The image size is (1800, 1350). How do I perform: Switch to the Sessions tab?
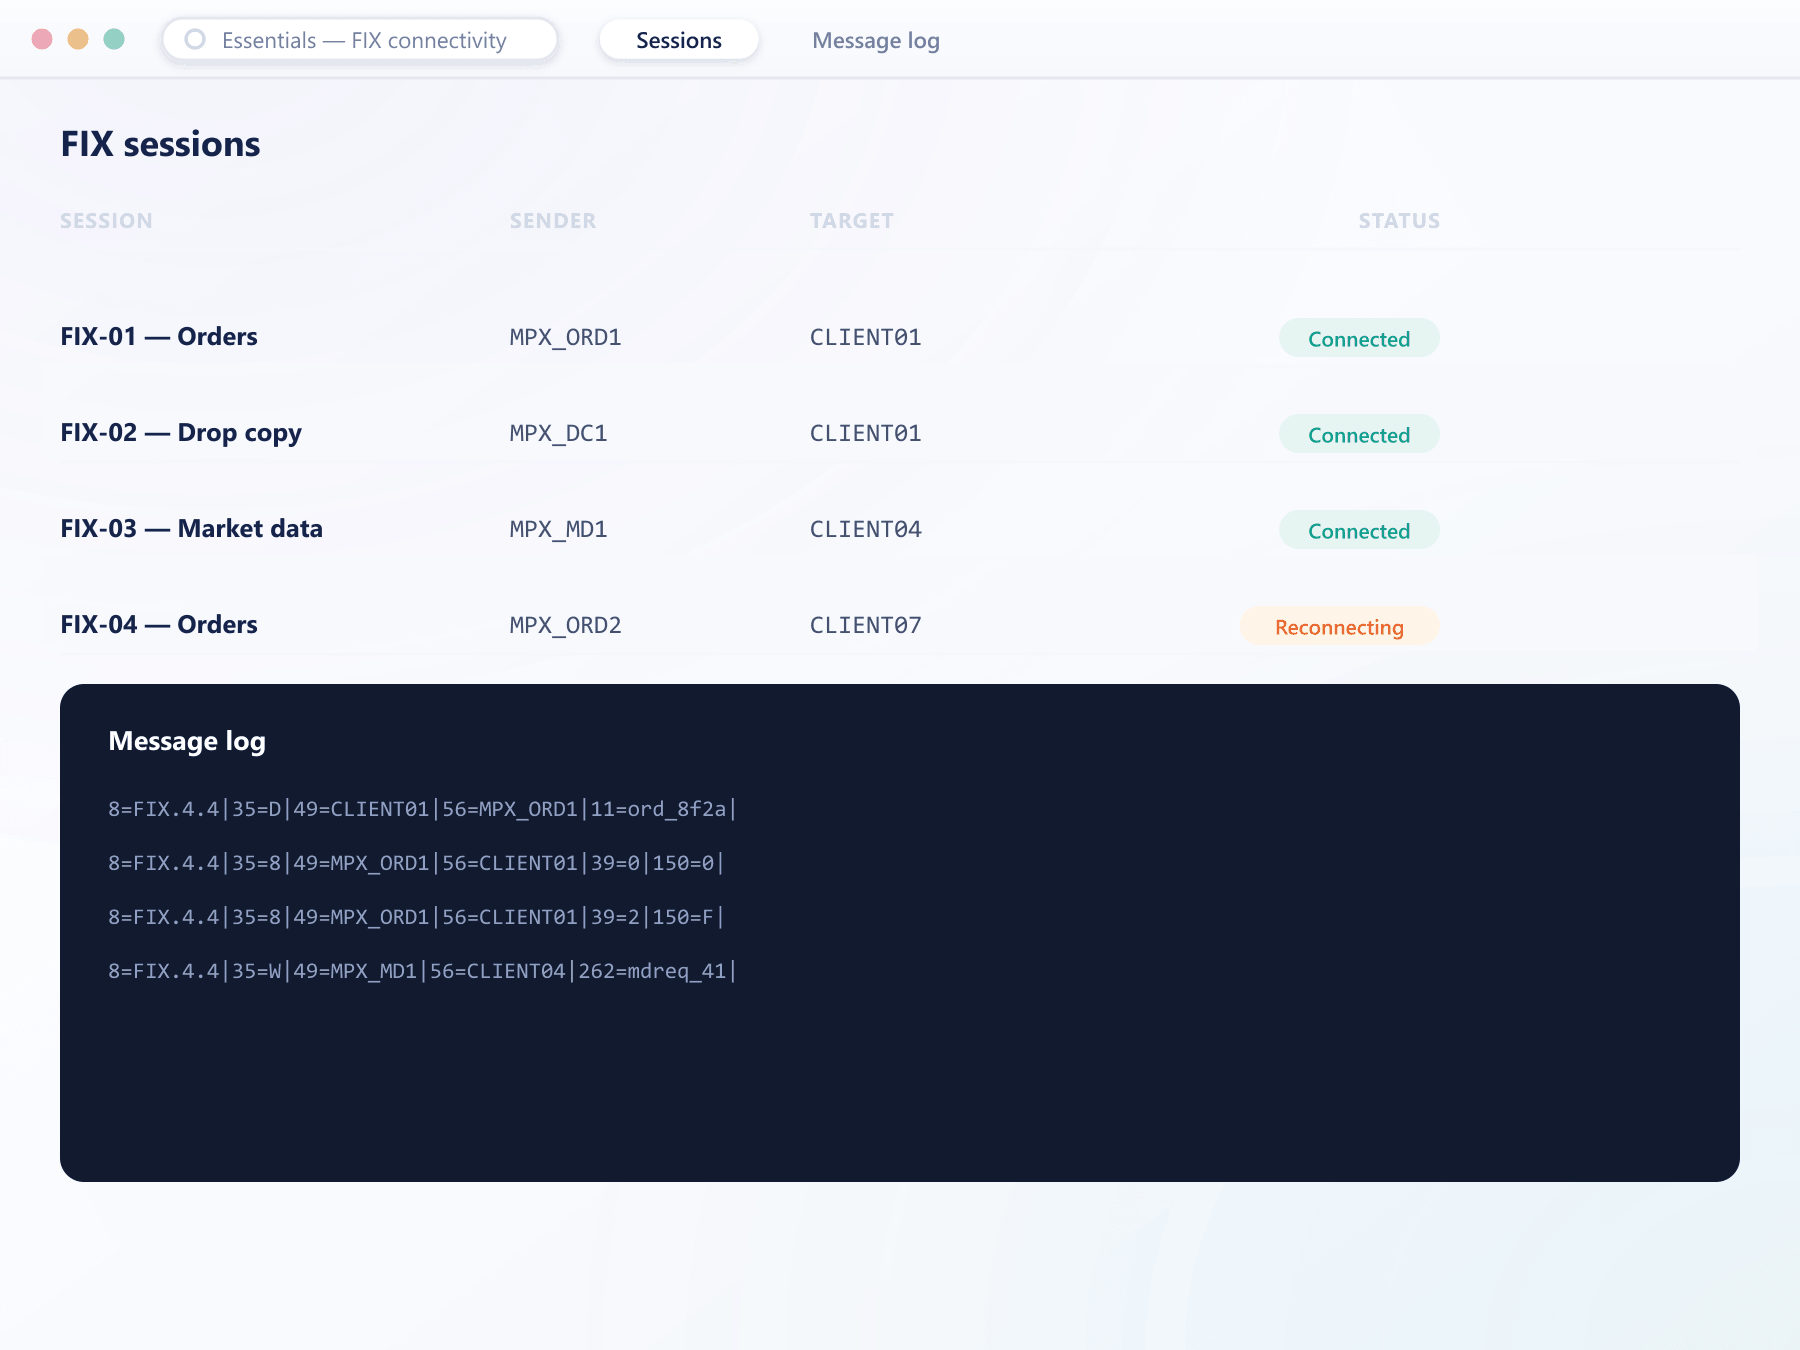pyautogui.click(x=679, y=40)
